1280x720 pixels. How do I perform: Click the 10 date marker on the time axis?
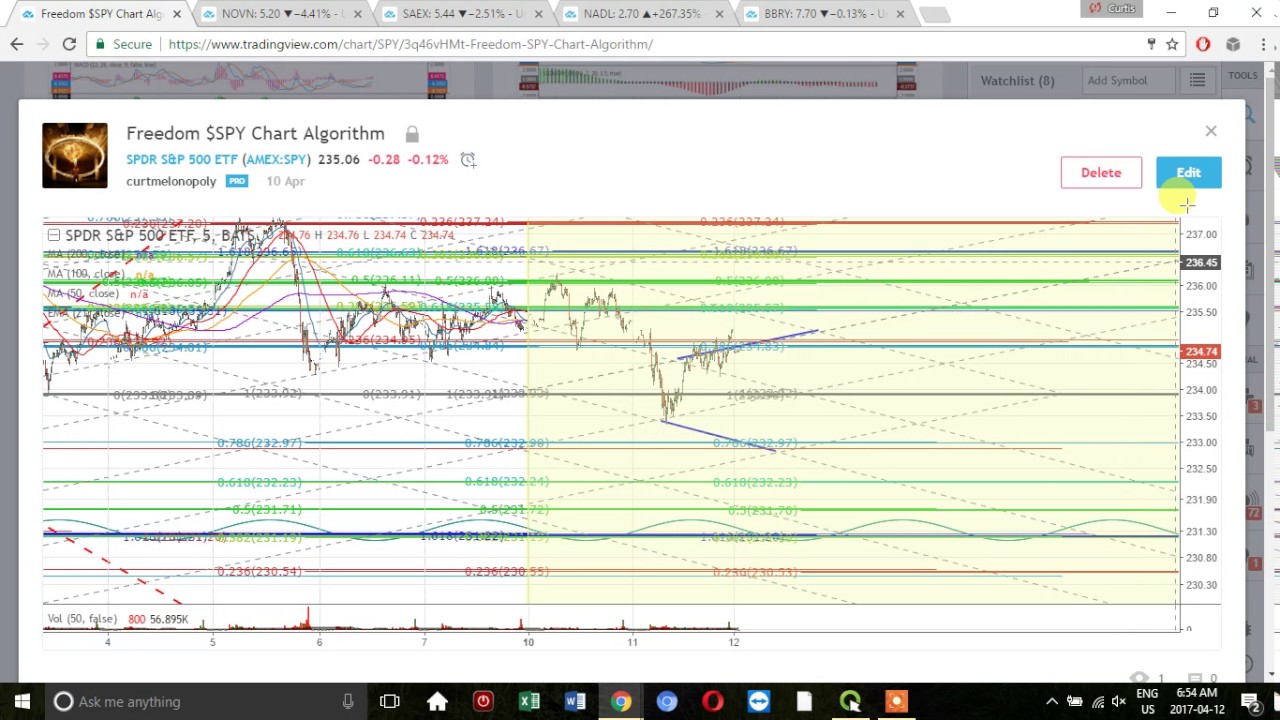tap(528, 642)
